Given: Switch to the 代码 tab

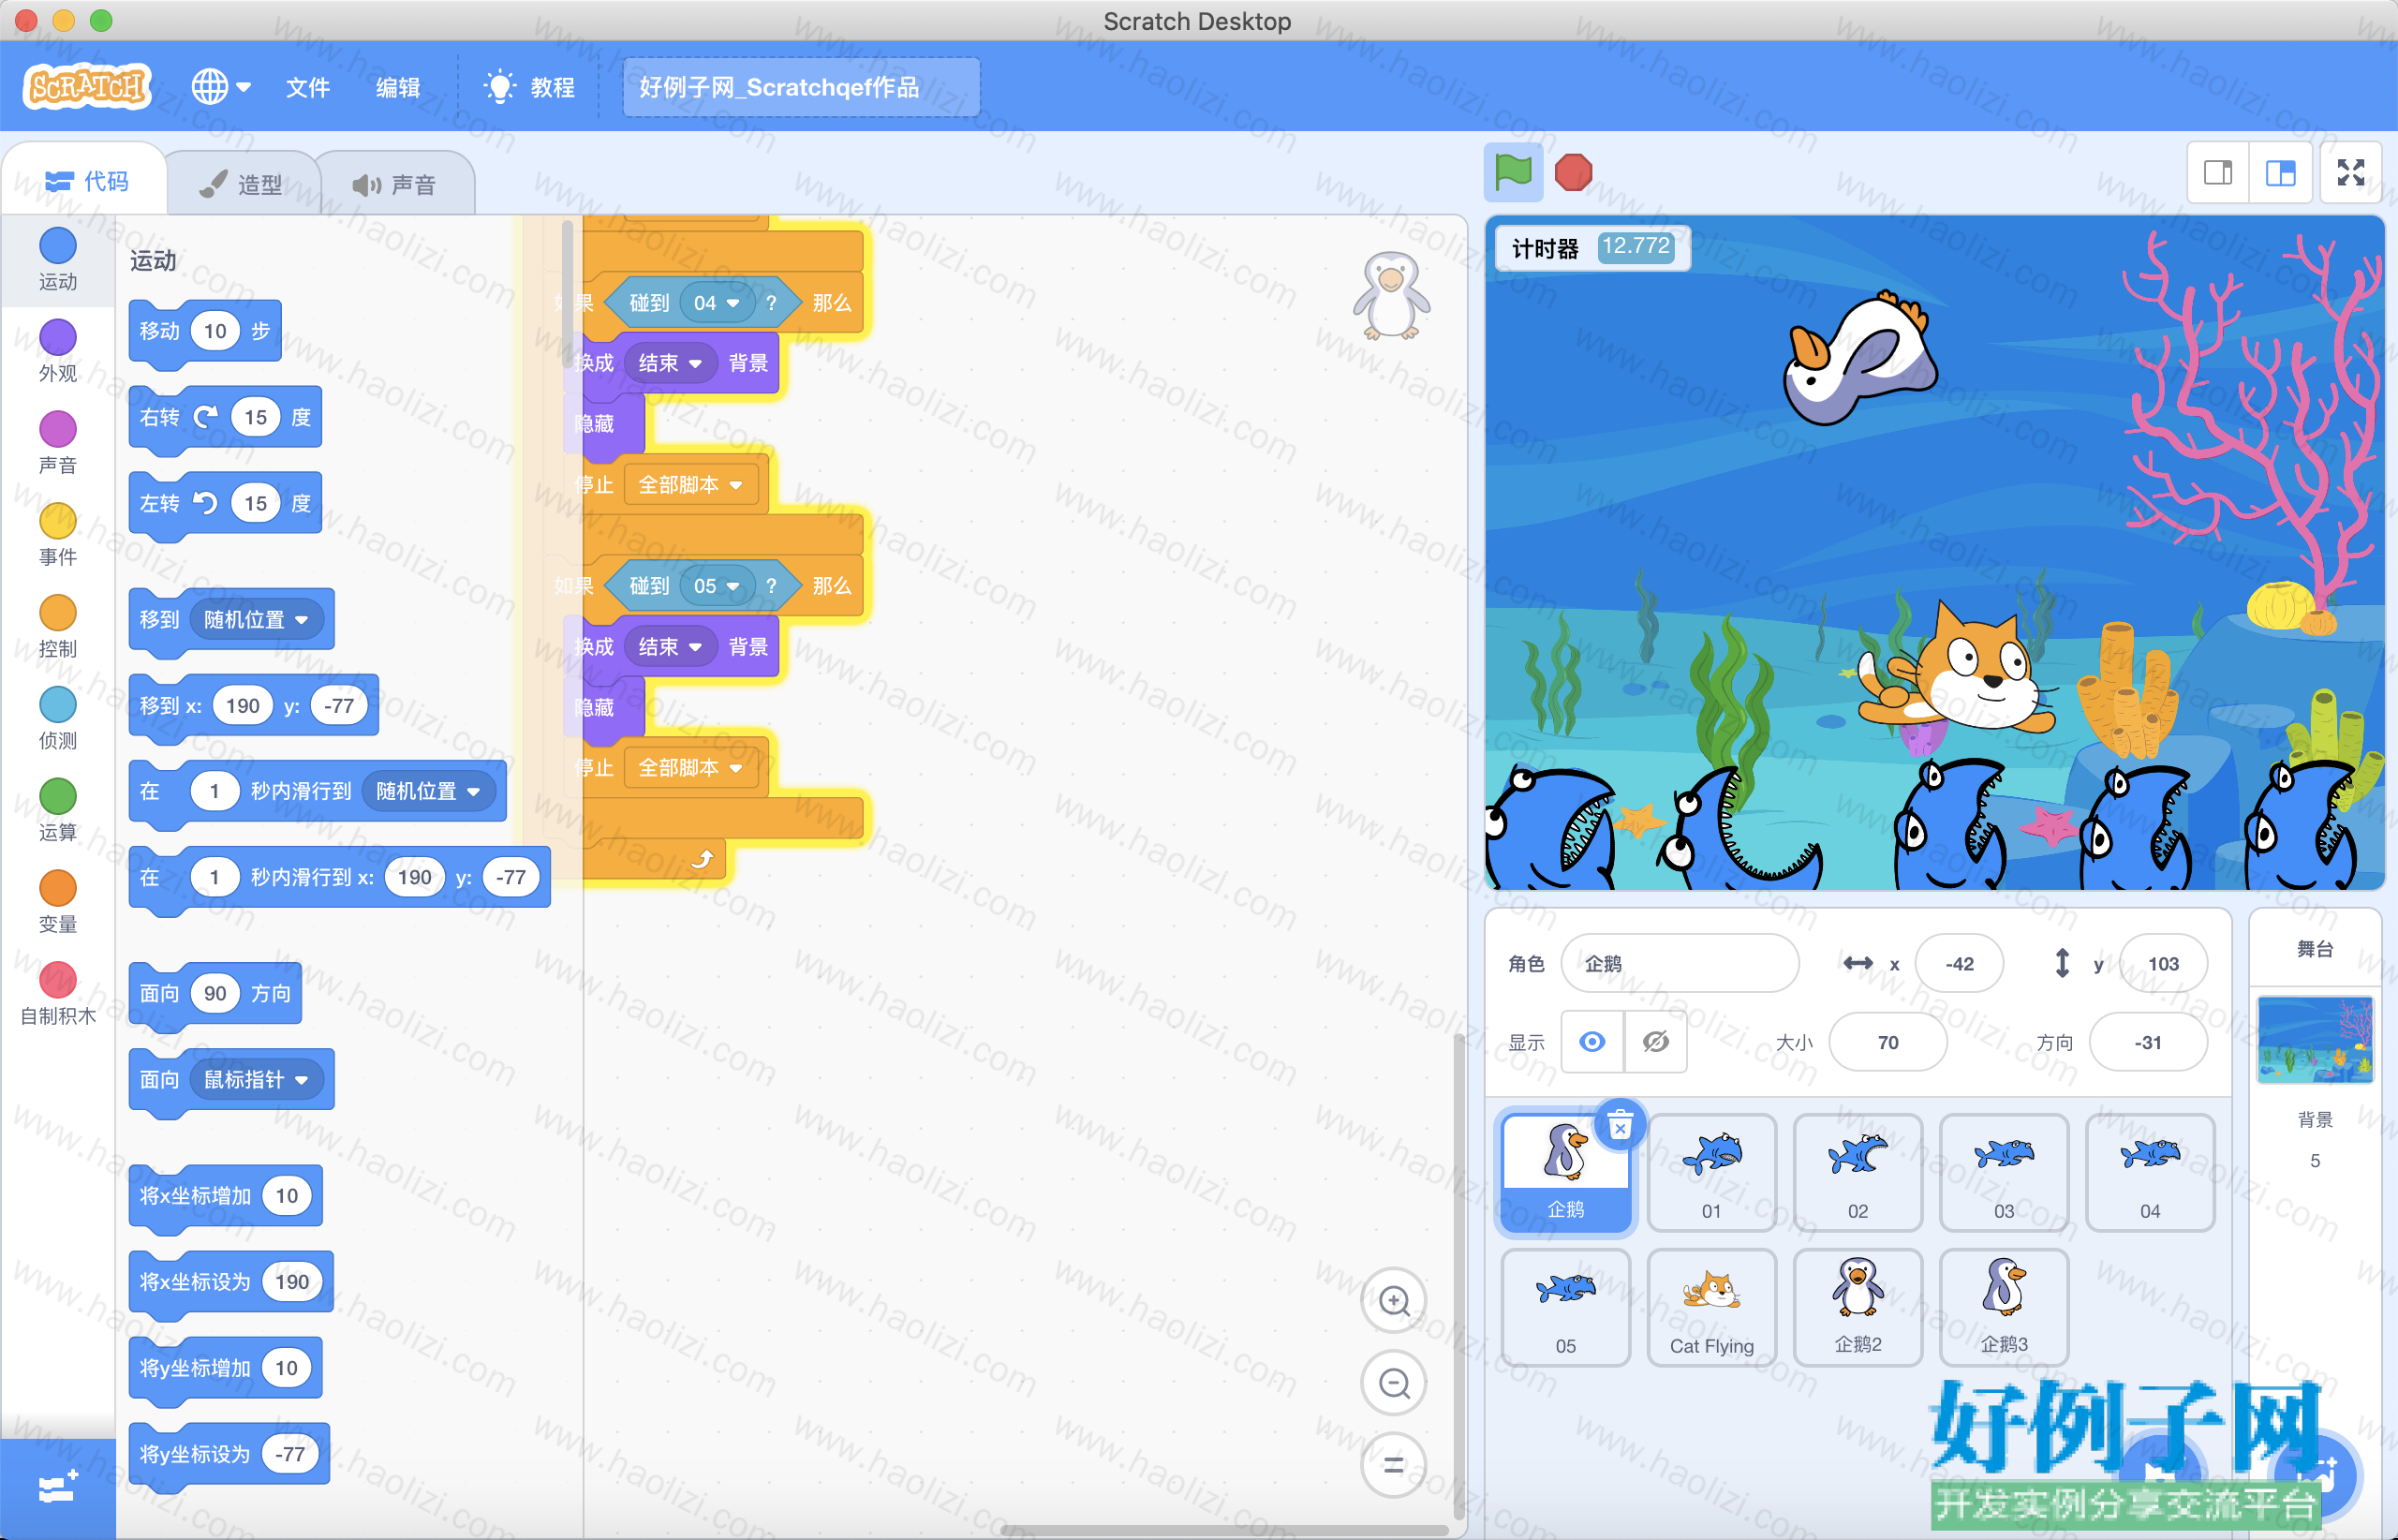Looking at the screenshot, I should coord(87,181).
